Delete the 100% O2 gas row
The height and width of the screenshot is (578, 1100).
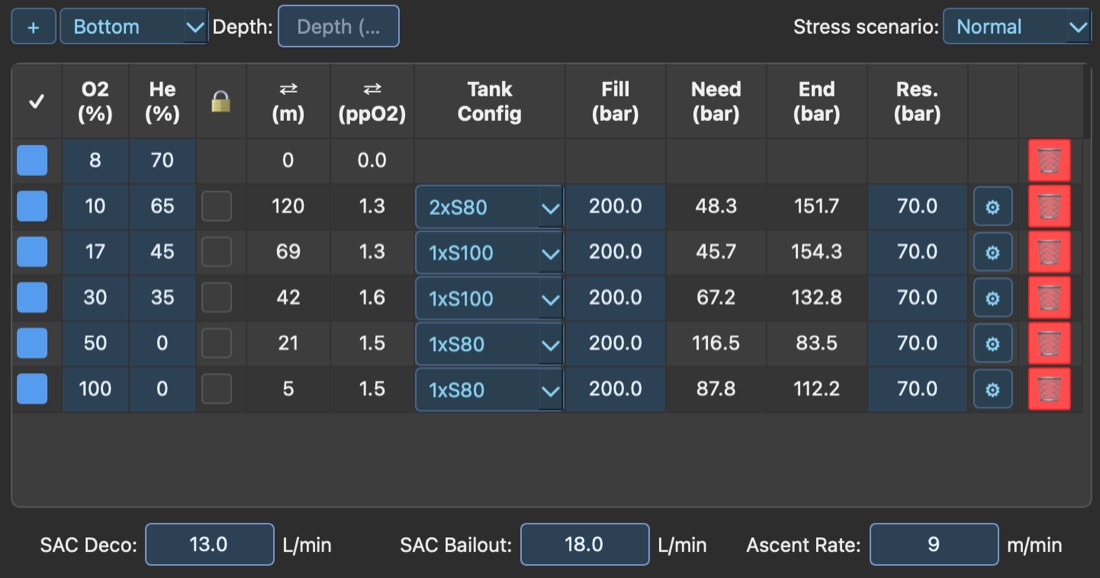pyautogui.click(x=1049, y=389)
